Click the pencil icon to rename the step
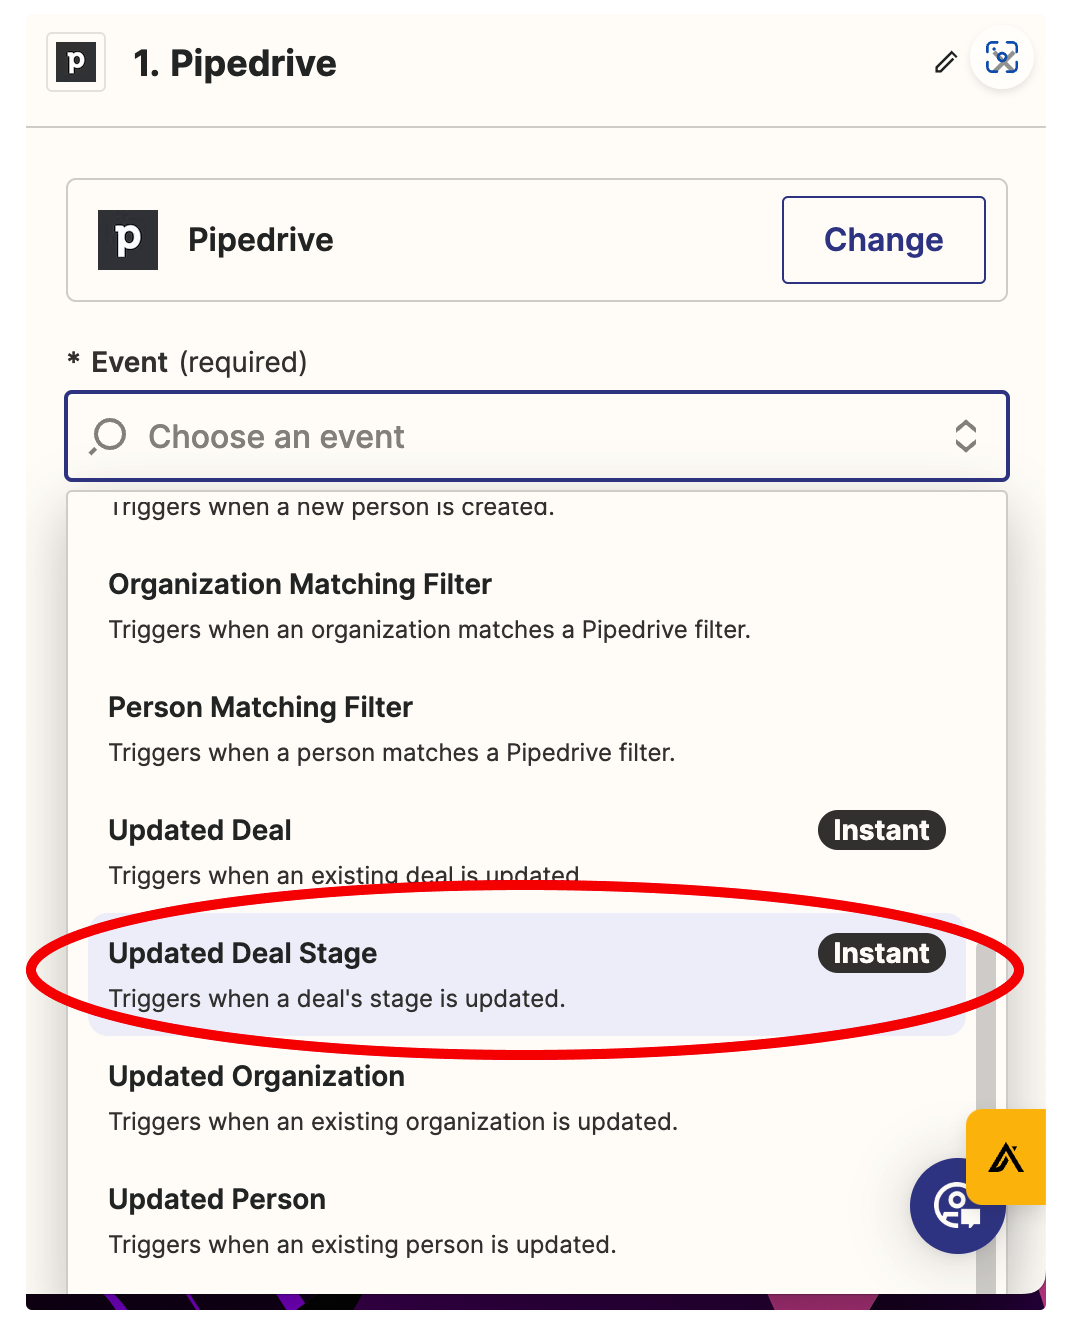 pyautogui.click(x=945, y=63)
